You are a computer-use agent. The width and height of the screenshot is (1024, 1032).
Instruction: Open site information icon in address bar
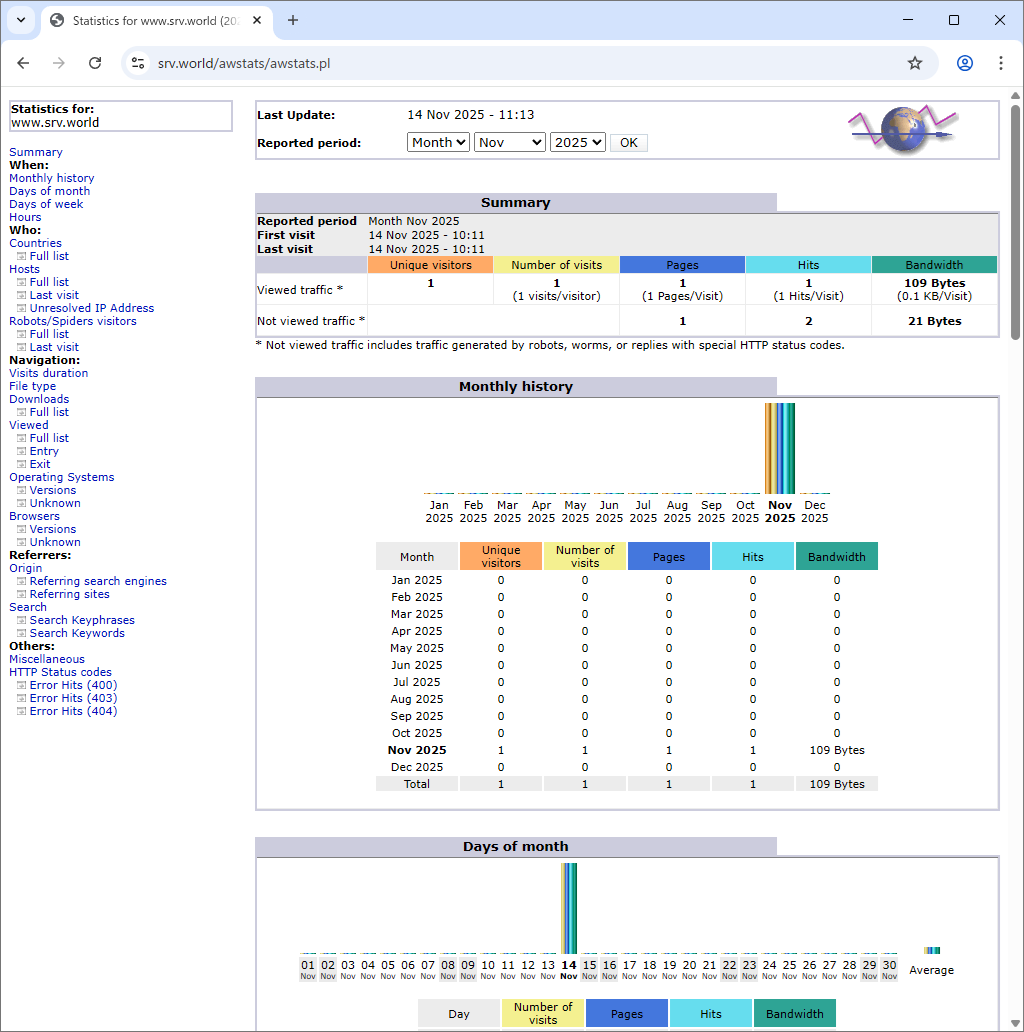[x=138, y=63]
